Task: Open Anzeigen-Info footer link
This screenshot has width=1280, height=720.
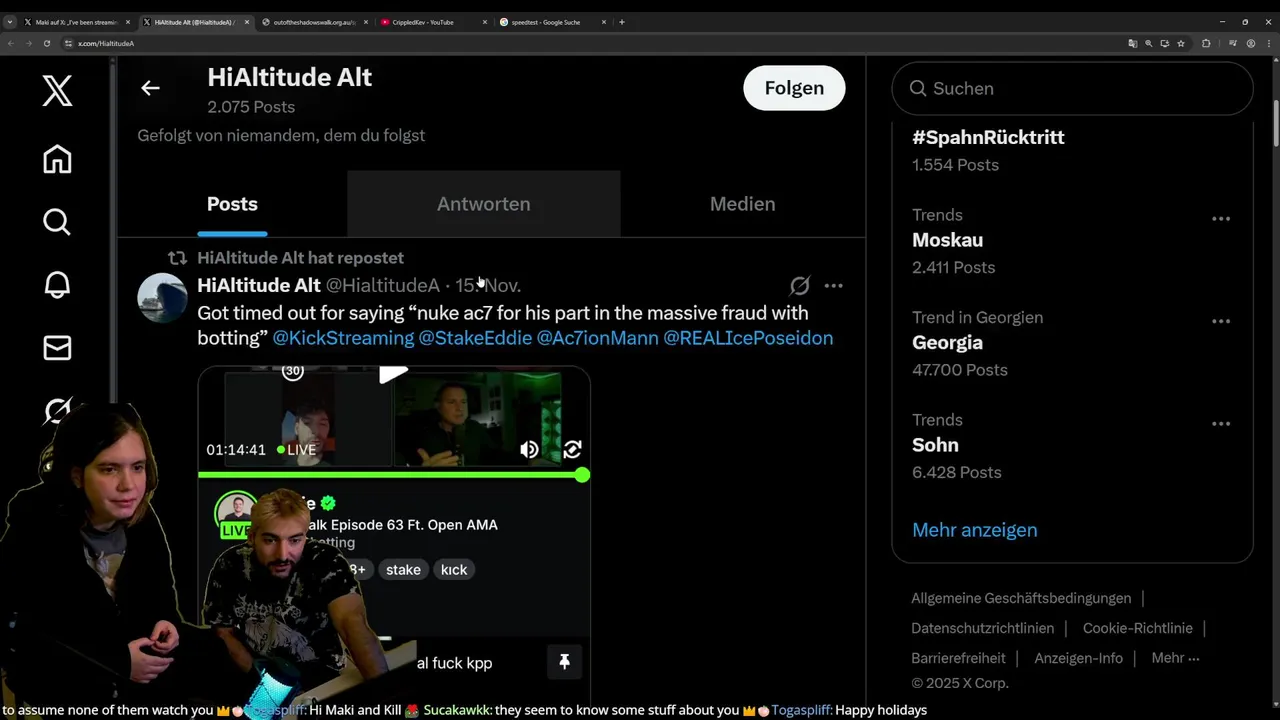Action: (x=1078, y=658)
